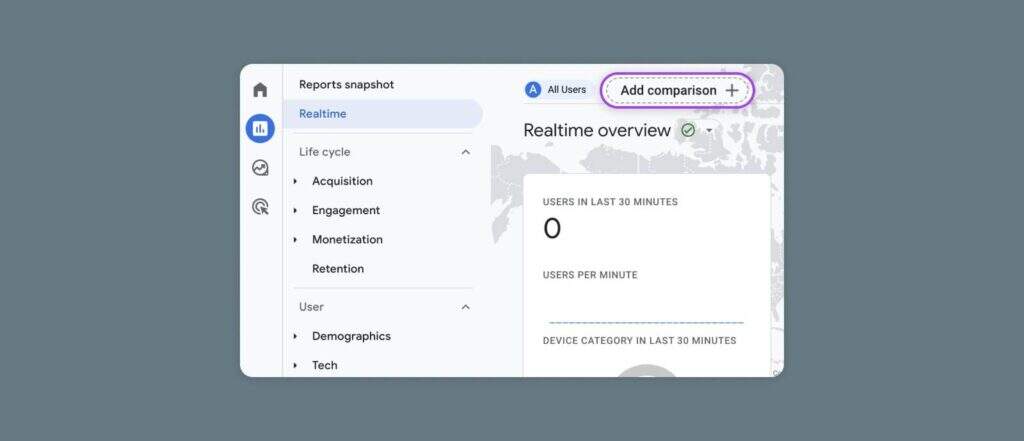Select the Reports bar chart icon
1024x441 pixels.
point(260,128)
